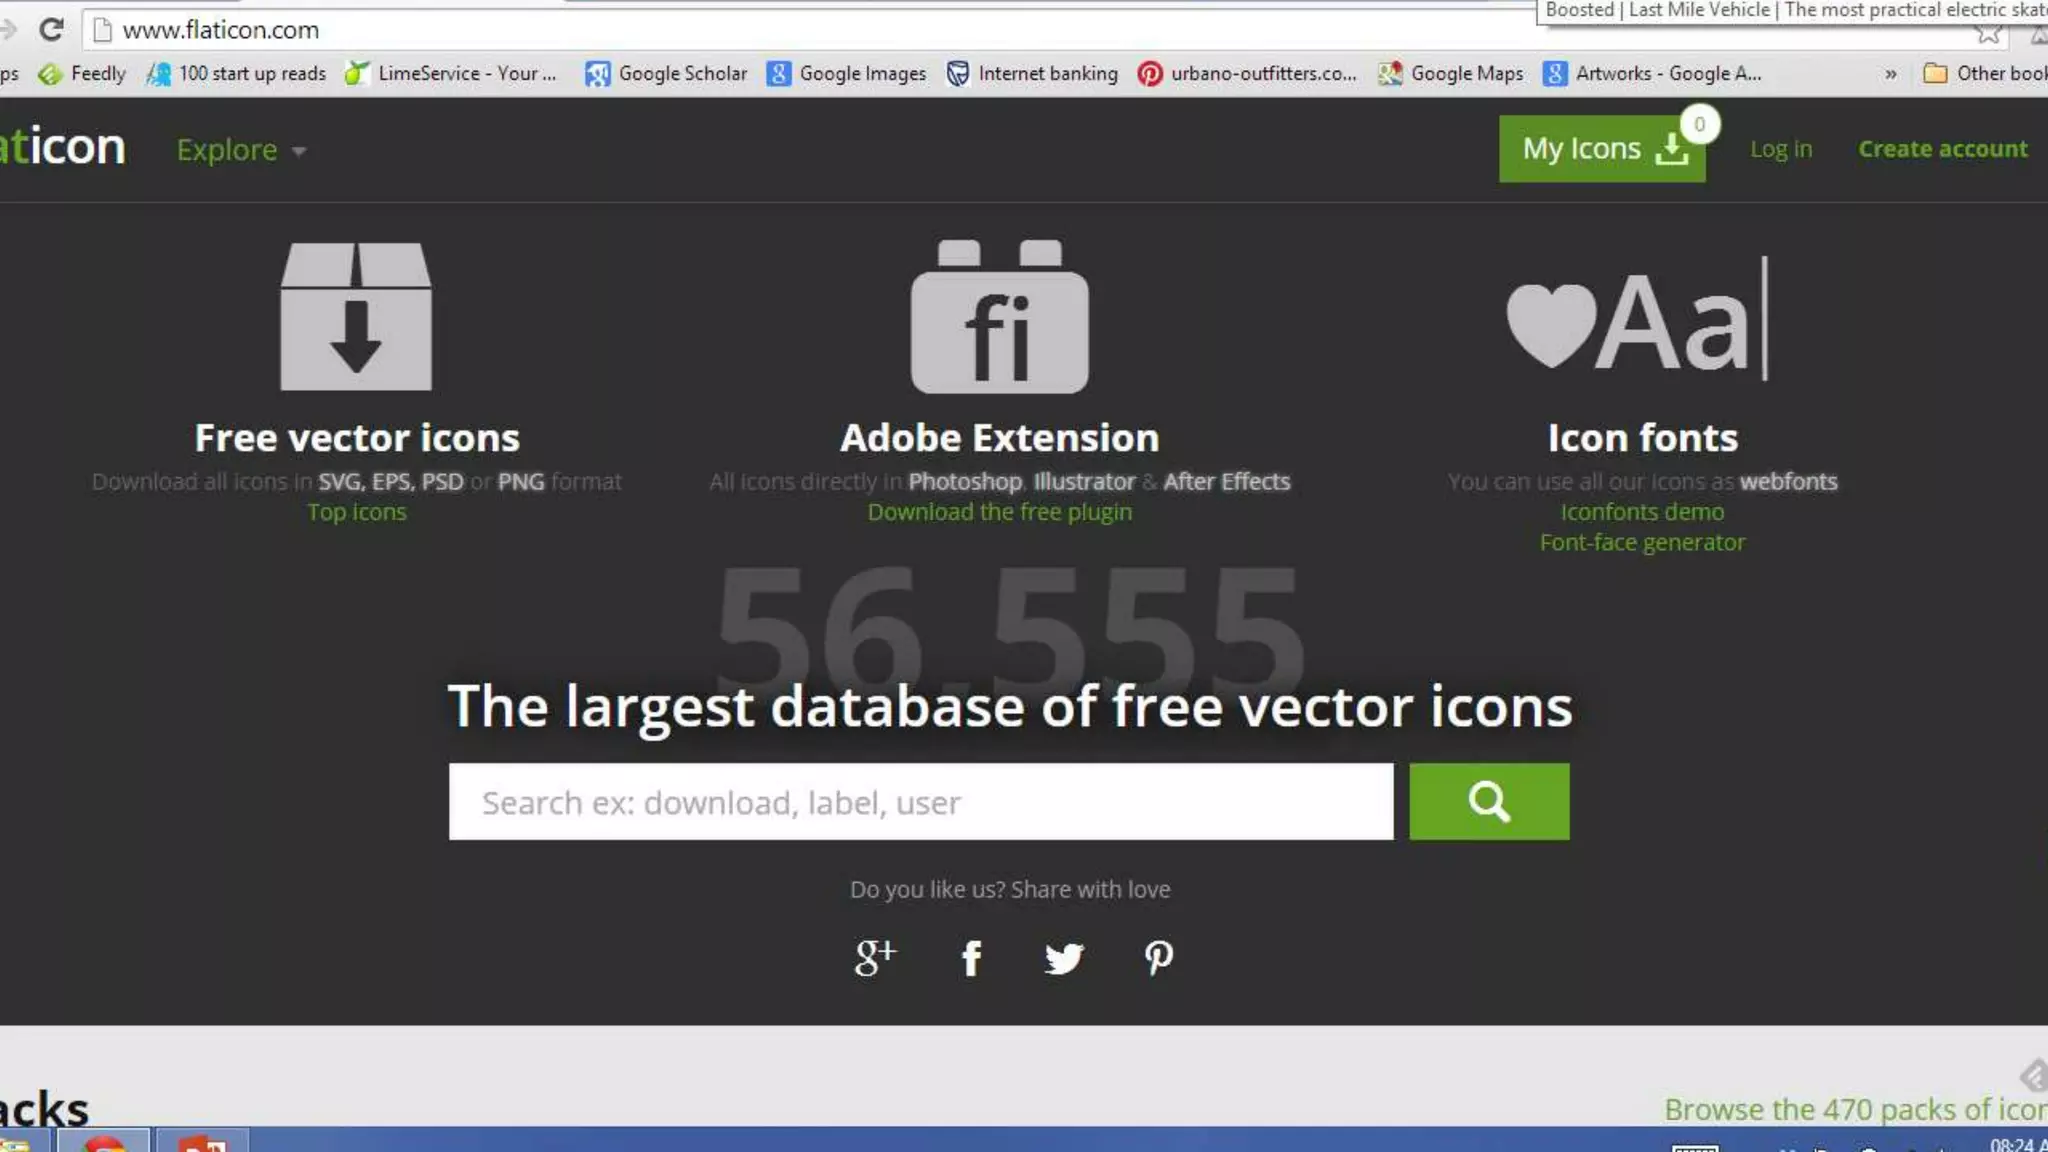Click the green search magnifier button
The width and height of the screenshot is (2048, 1152).
coord(1489,802)
